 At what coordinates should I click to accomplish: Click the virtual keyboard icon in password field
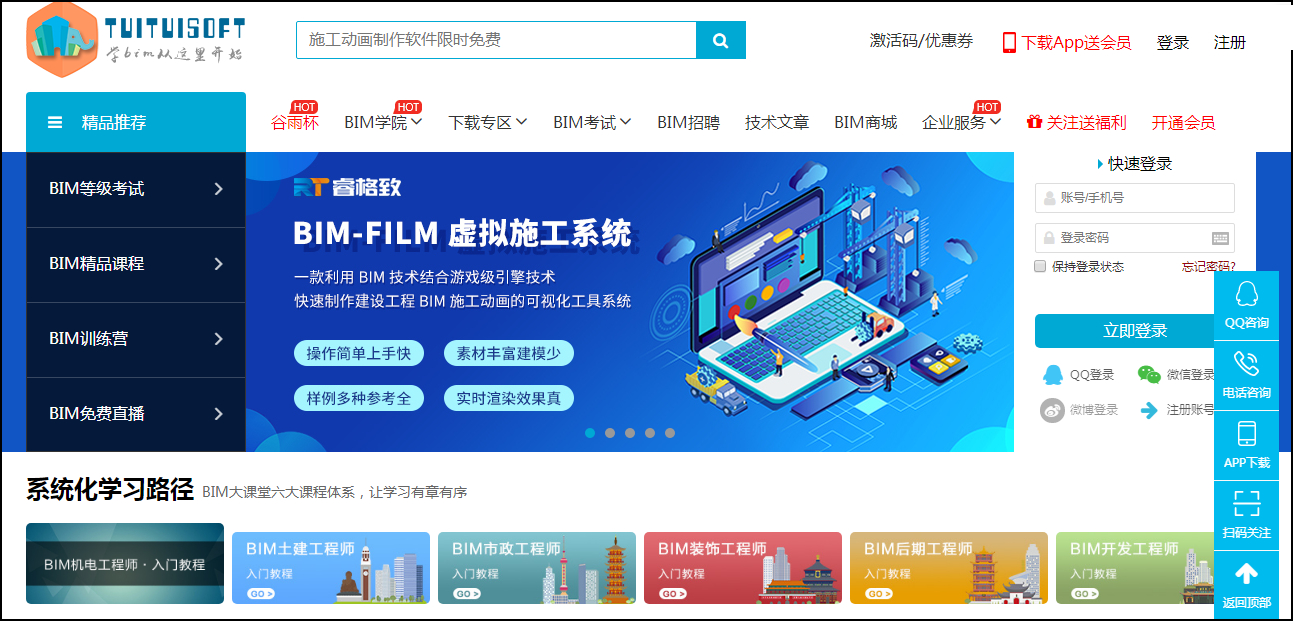pyautogui.click(x=1220, y=238)
